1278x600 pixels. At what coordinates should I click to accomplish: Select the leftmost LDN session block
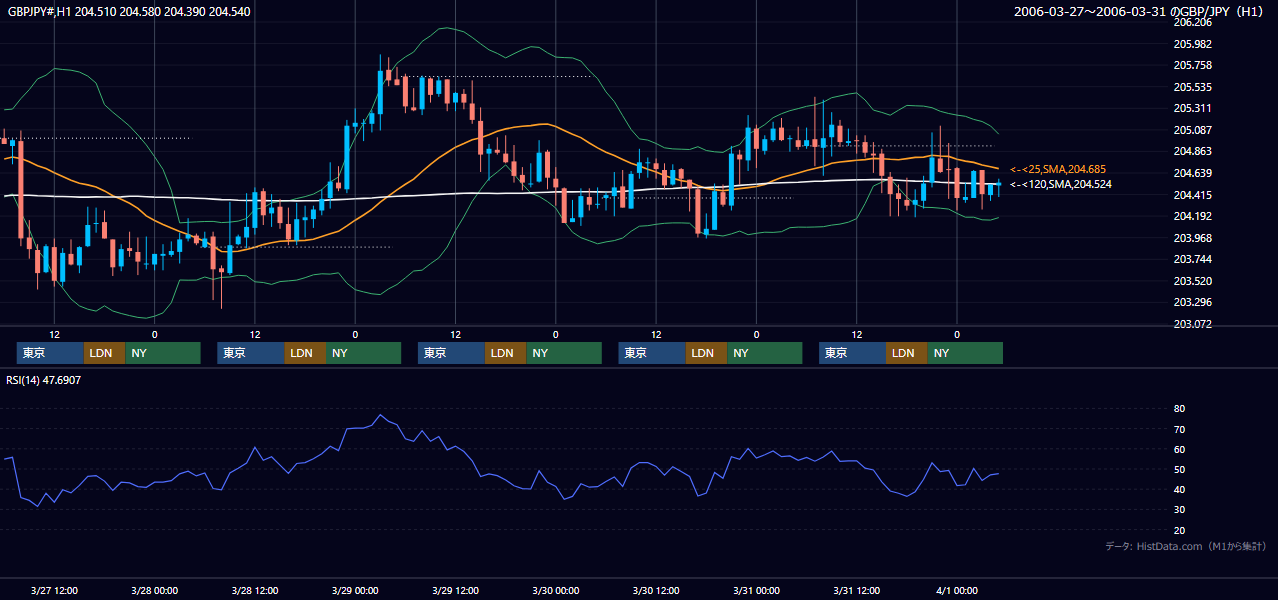[104, 353]
